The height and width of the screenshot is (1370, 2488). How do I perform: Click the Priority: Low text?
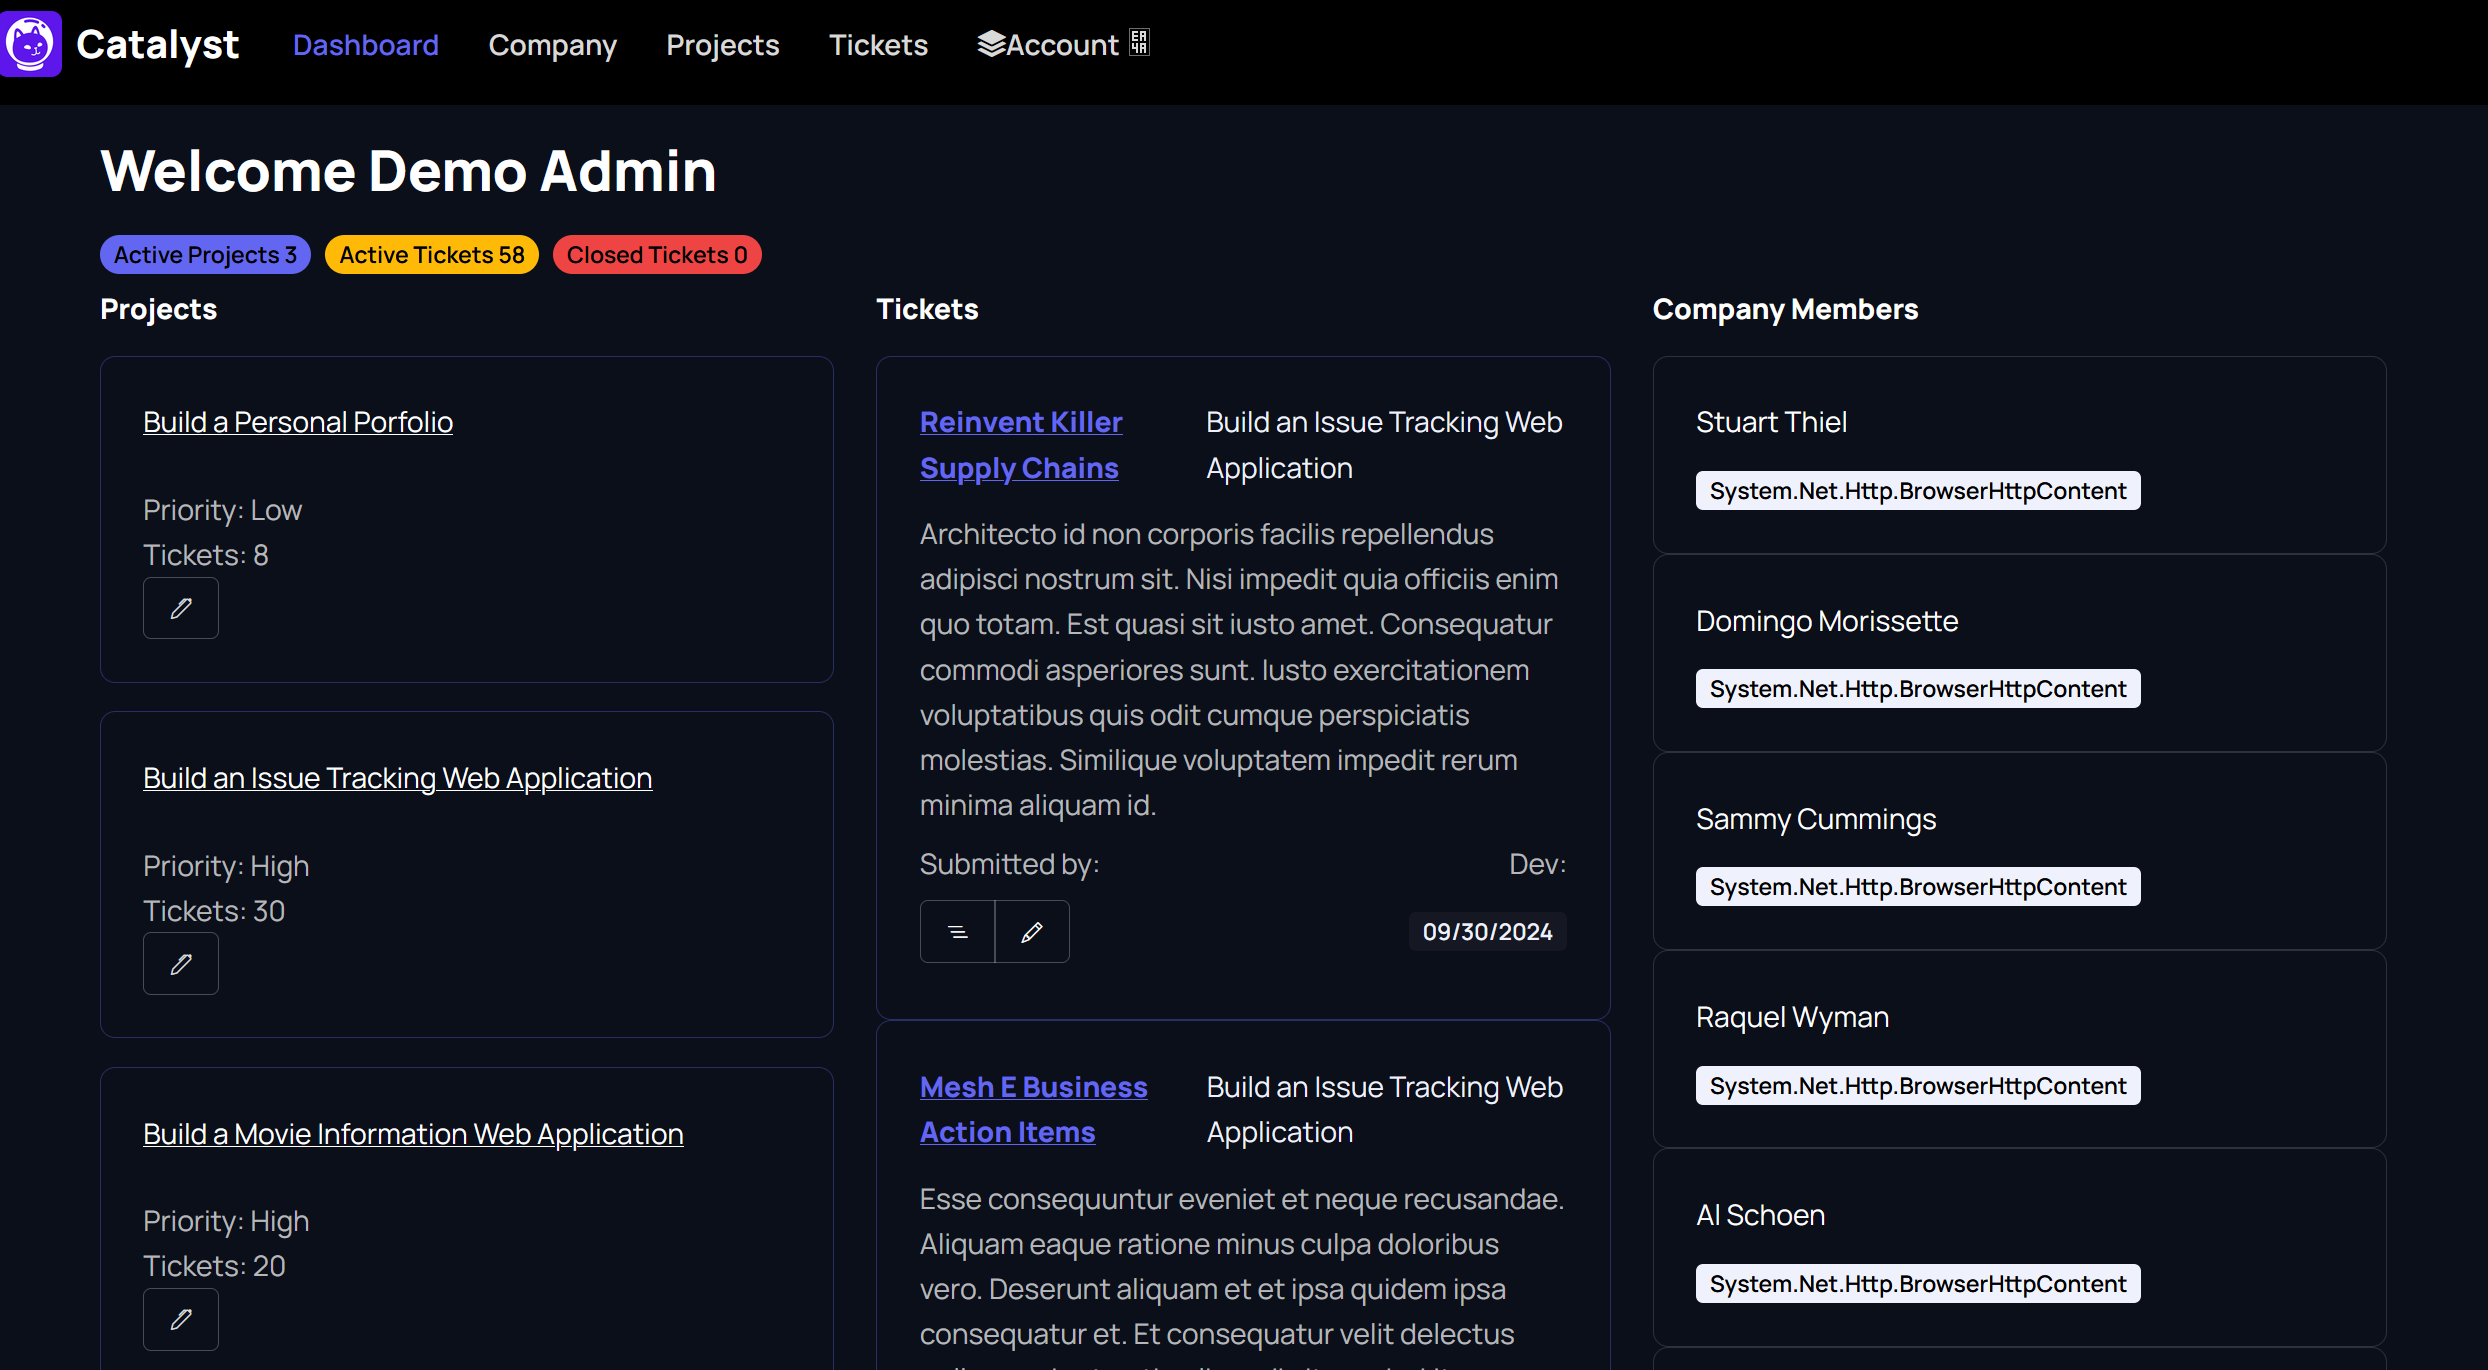pos(222,510)
